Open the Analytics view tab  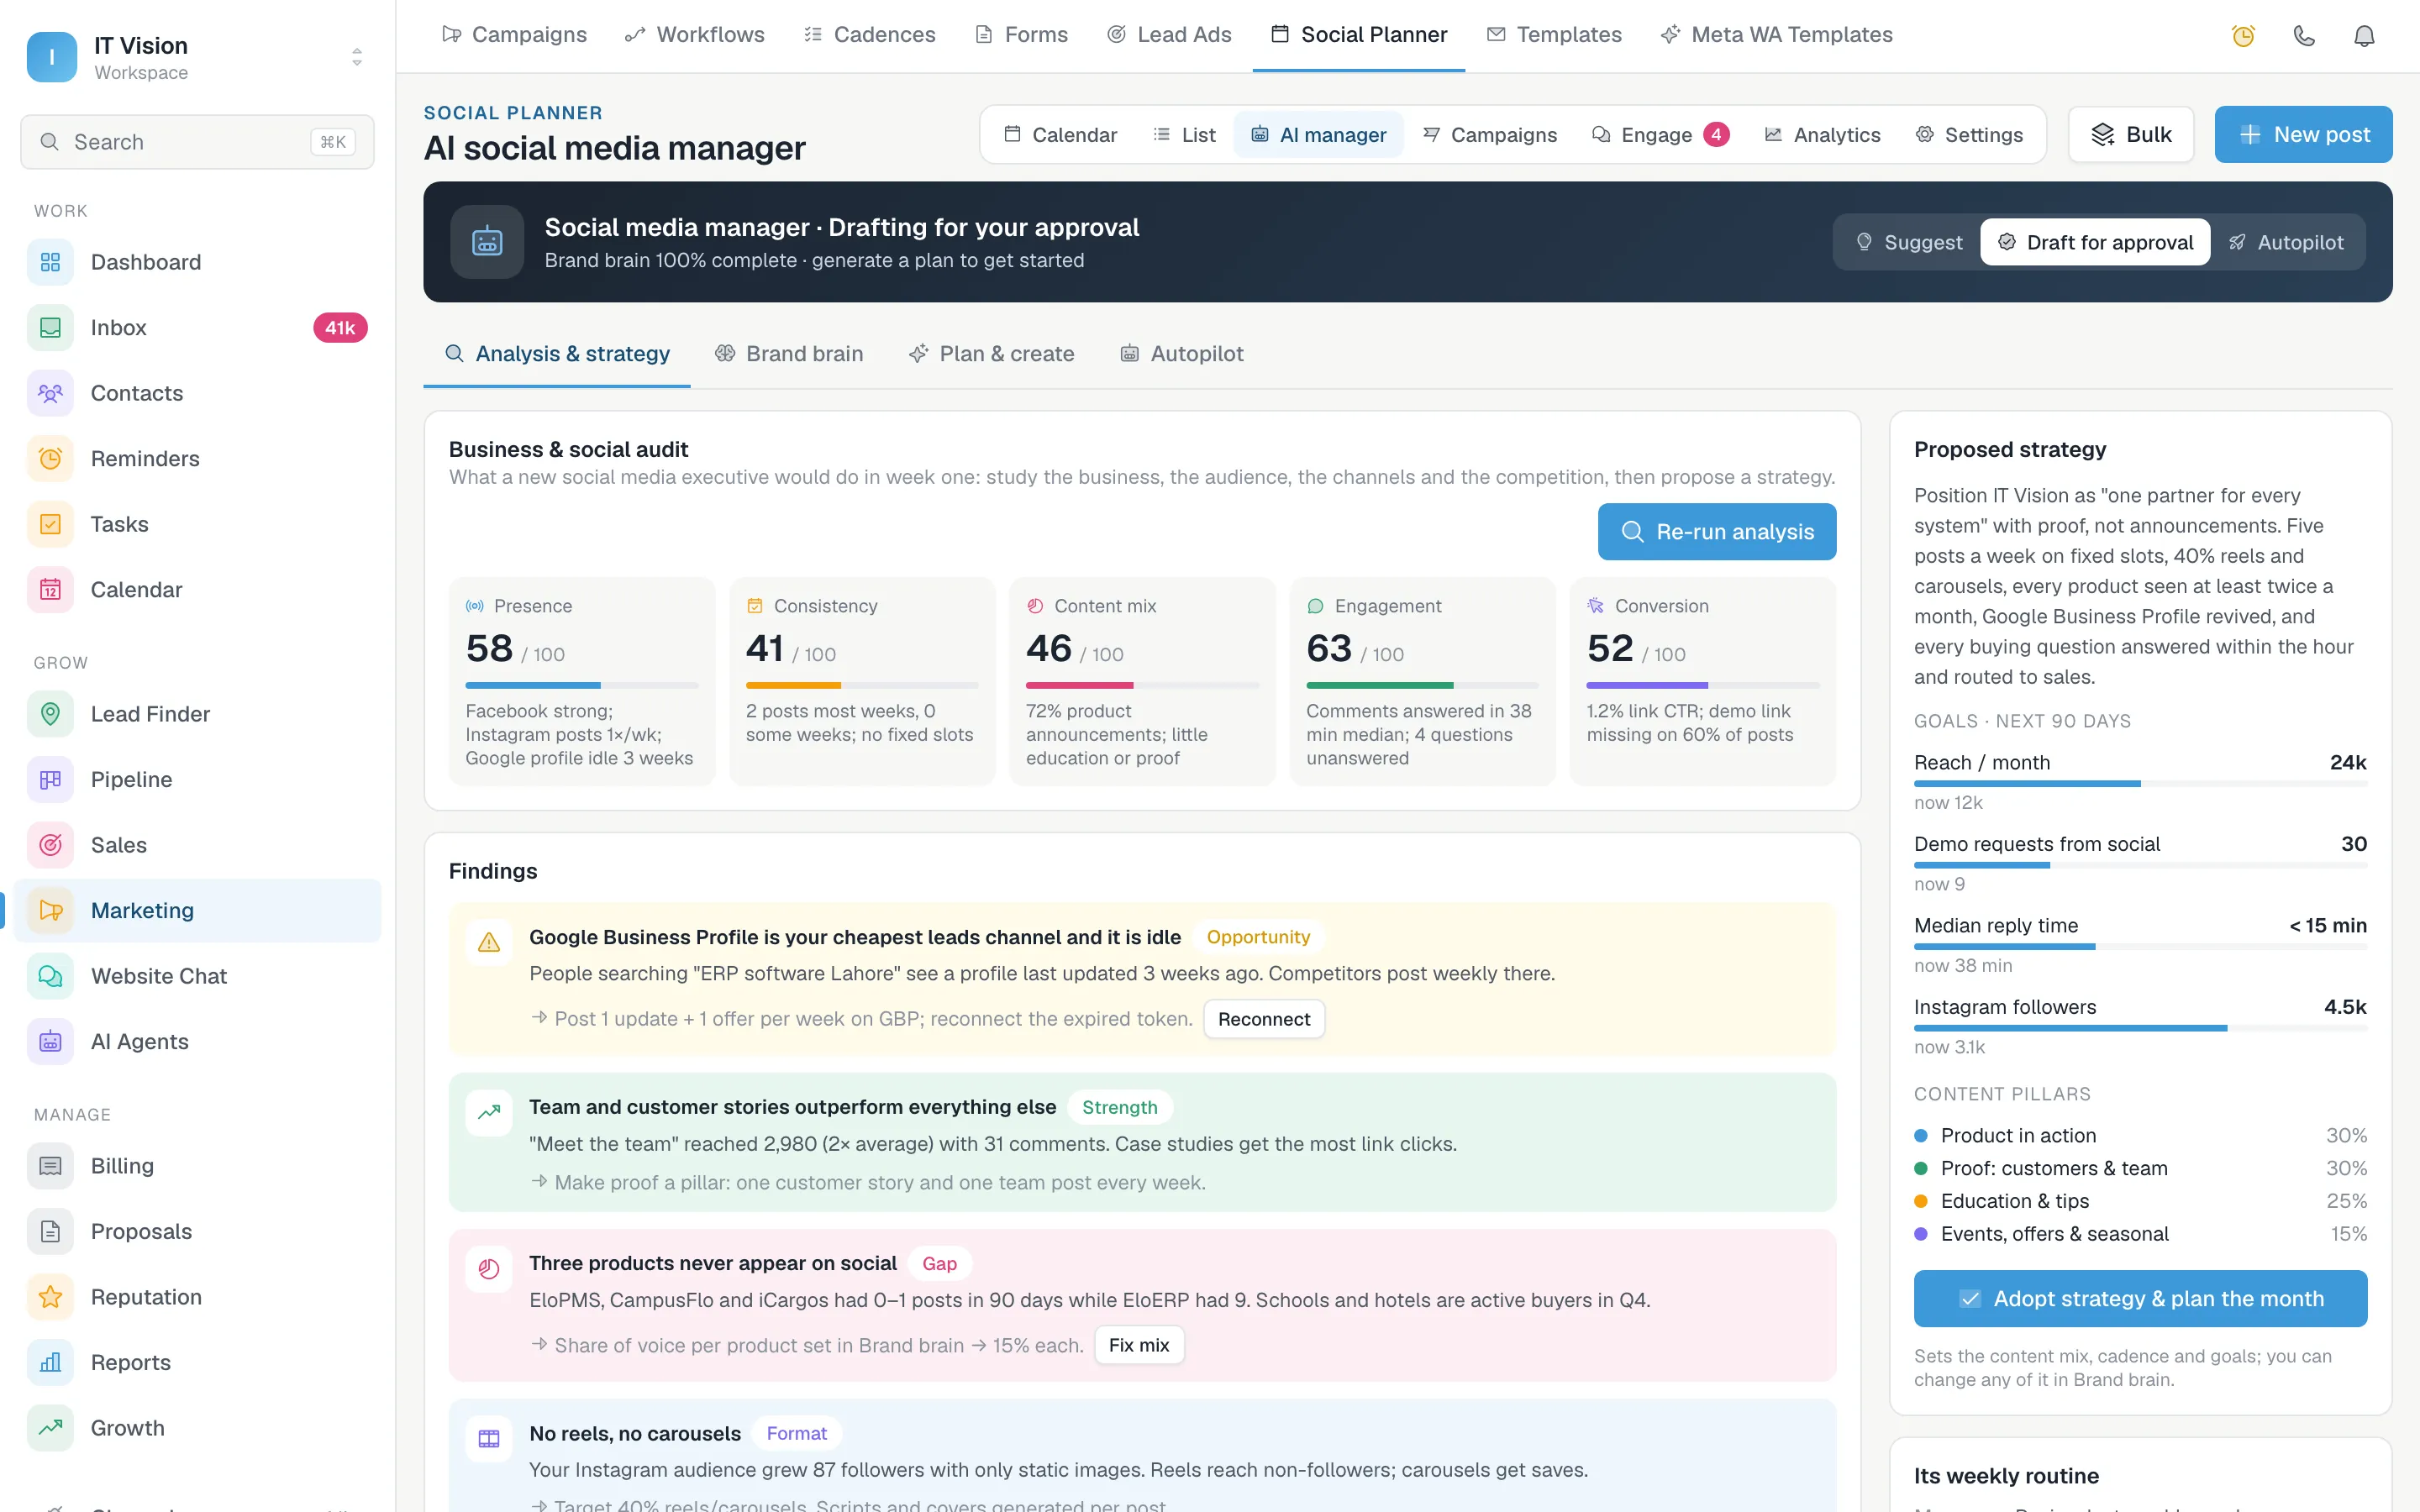[x=1822, y=134]
